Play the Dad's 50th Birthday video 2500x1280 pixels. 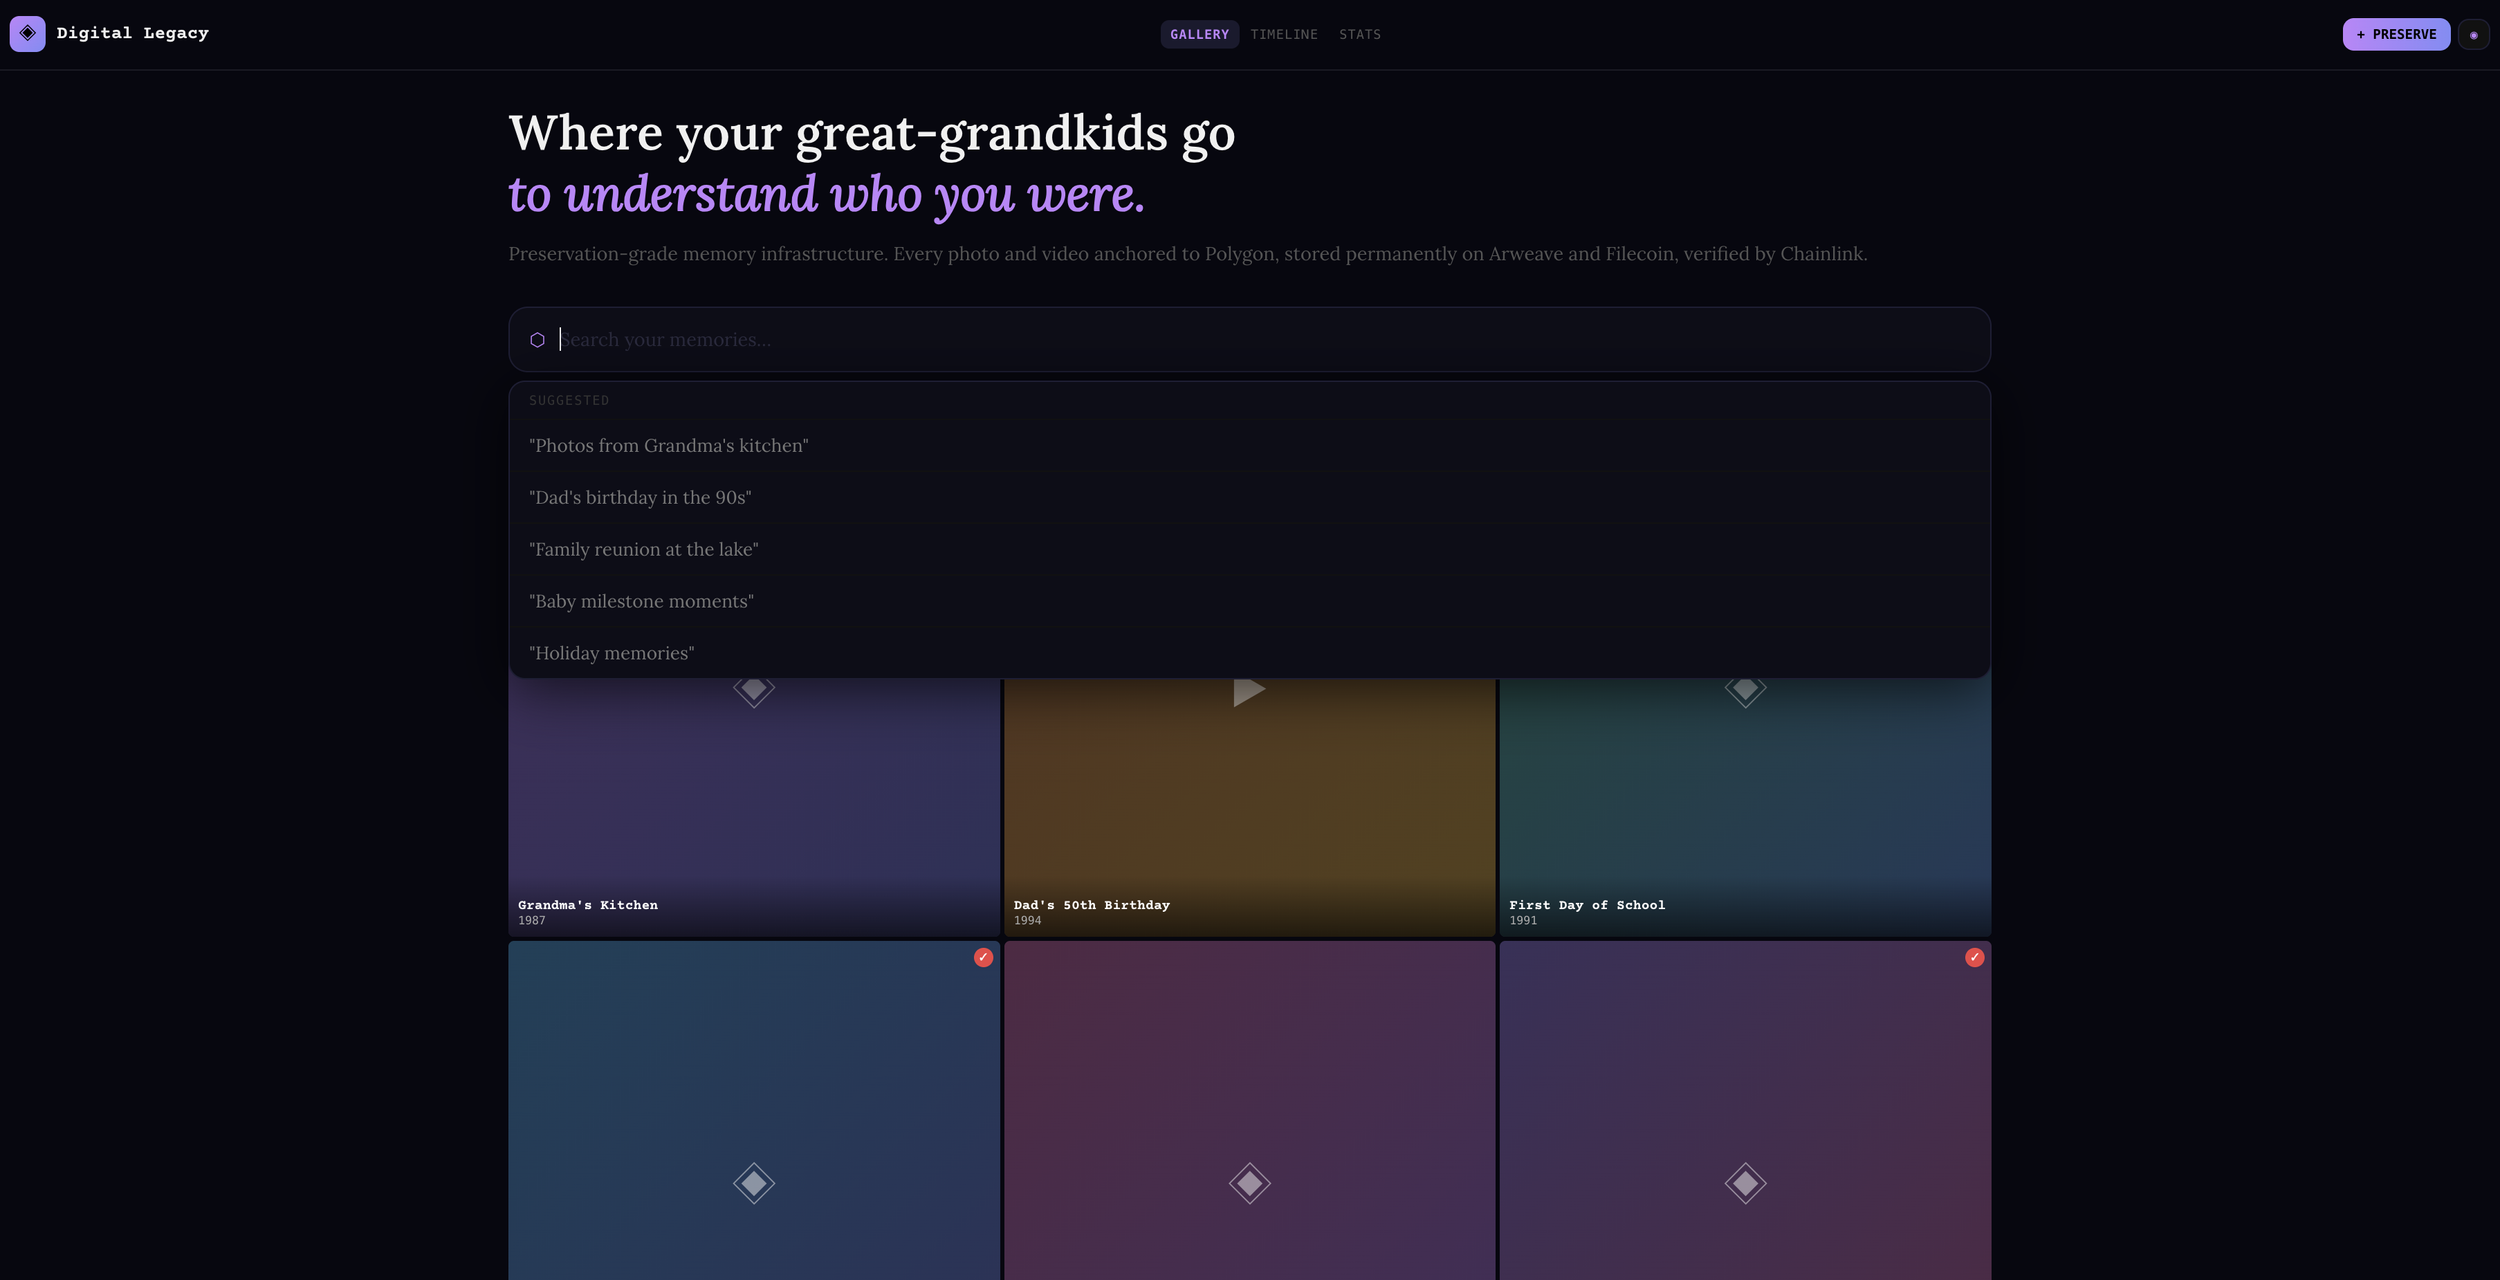click(x=1248, y=691)
